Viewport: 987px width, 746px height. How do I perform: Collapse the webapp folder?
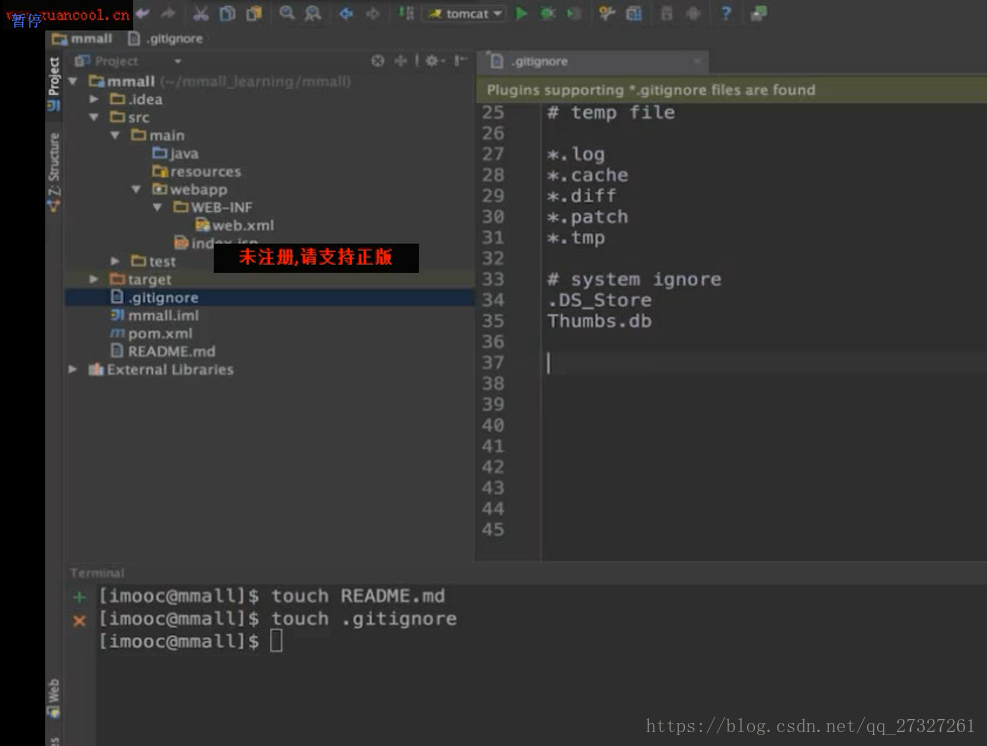click(136, 189)
